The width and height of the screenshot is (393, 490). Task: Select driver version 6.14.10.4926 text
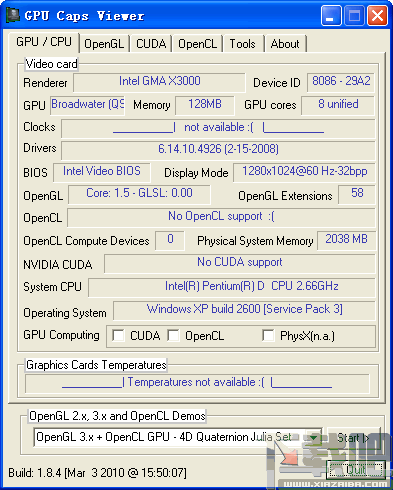click(x=218, y=149)
